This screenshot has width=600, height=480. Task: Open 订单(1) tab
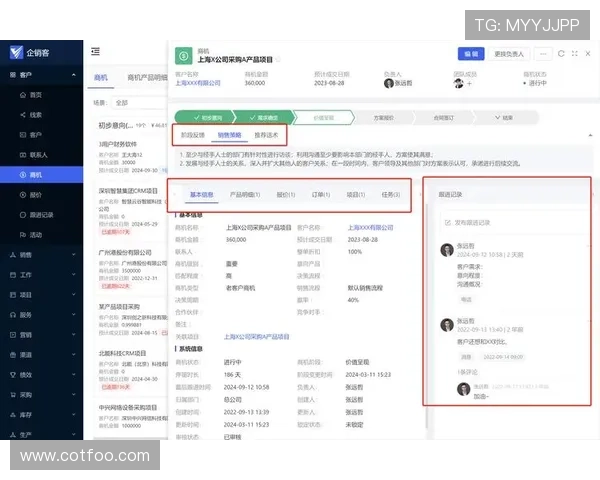[321, 194]
